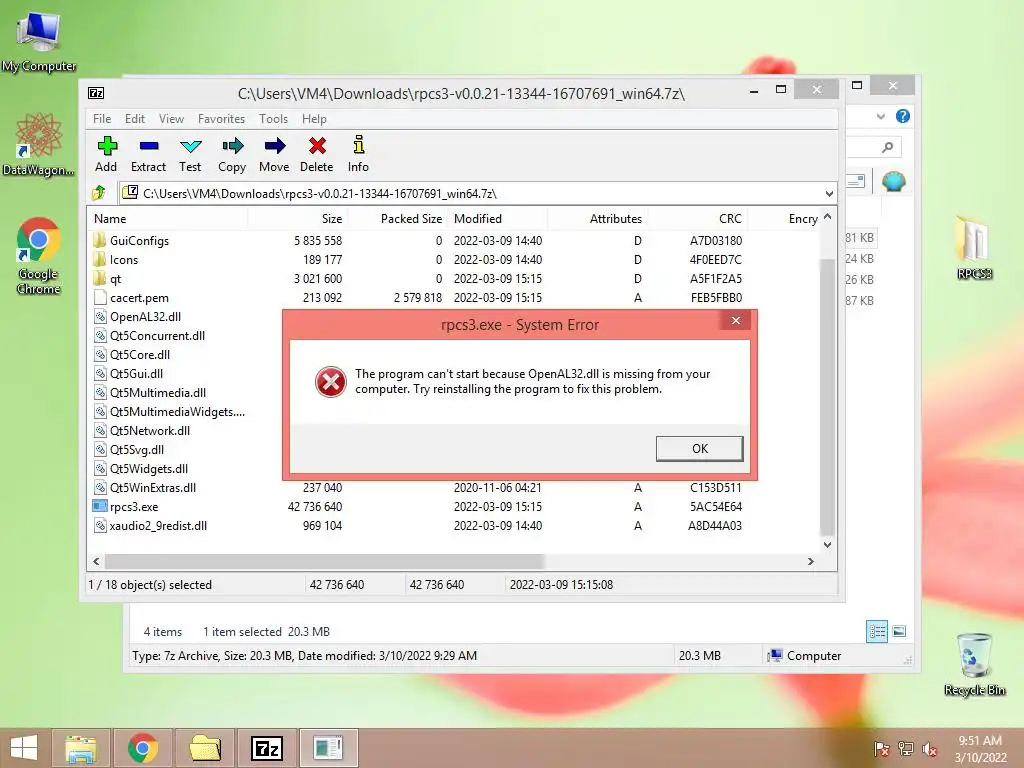
Task: Open the View menu
Action: tap(171, 119)
